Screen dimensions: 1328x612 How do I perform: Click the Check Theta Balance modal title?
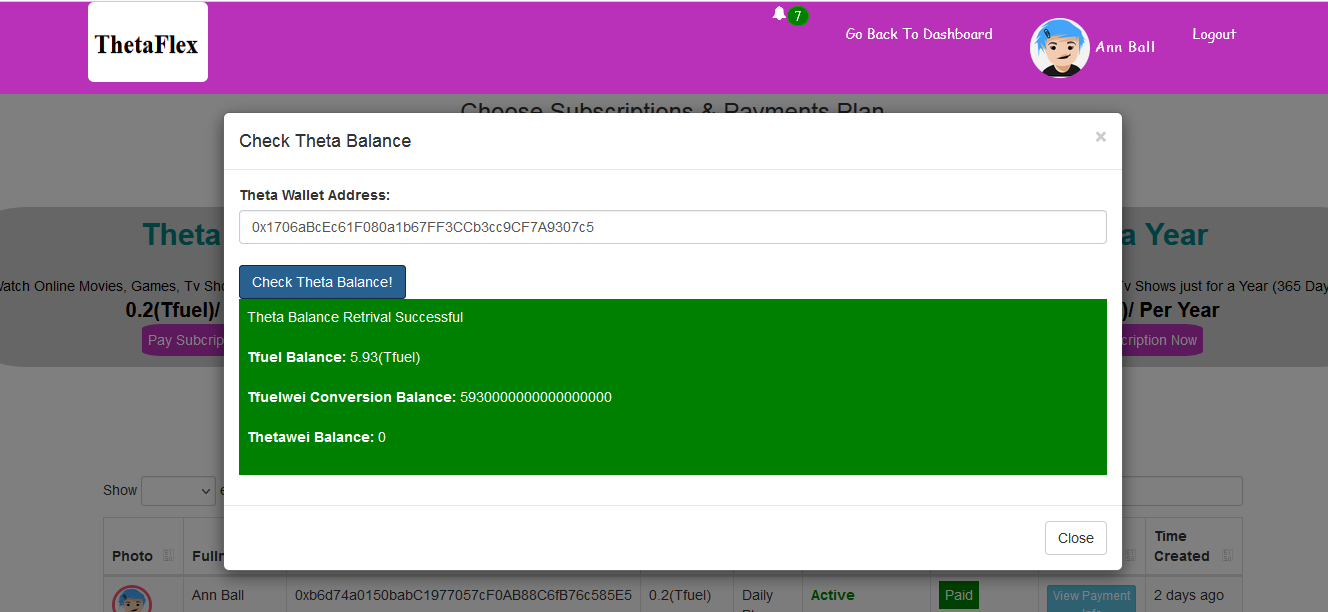pyautogui.click(x=325, y=141)
